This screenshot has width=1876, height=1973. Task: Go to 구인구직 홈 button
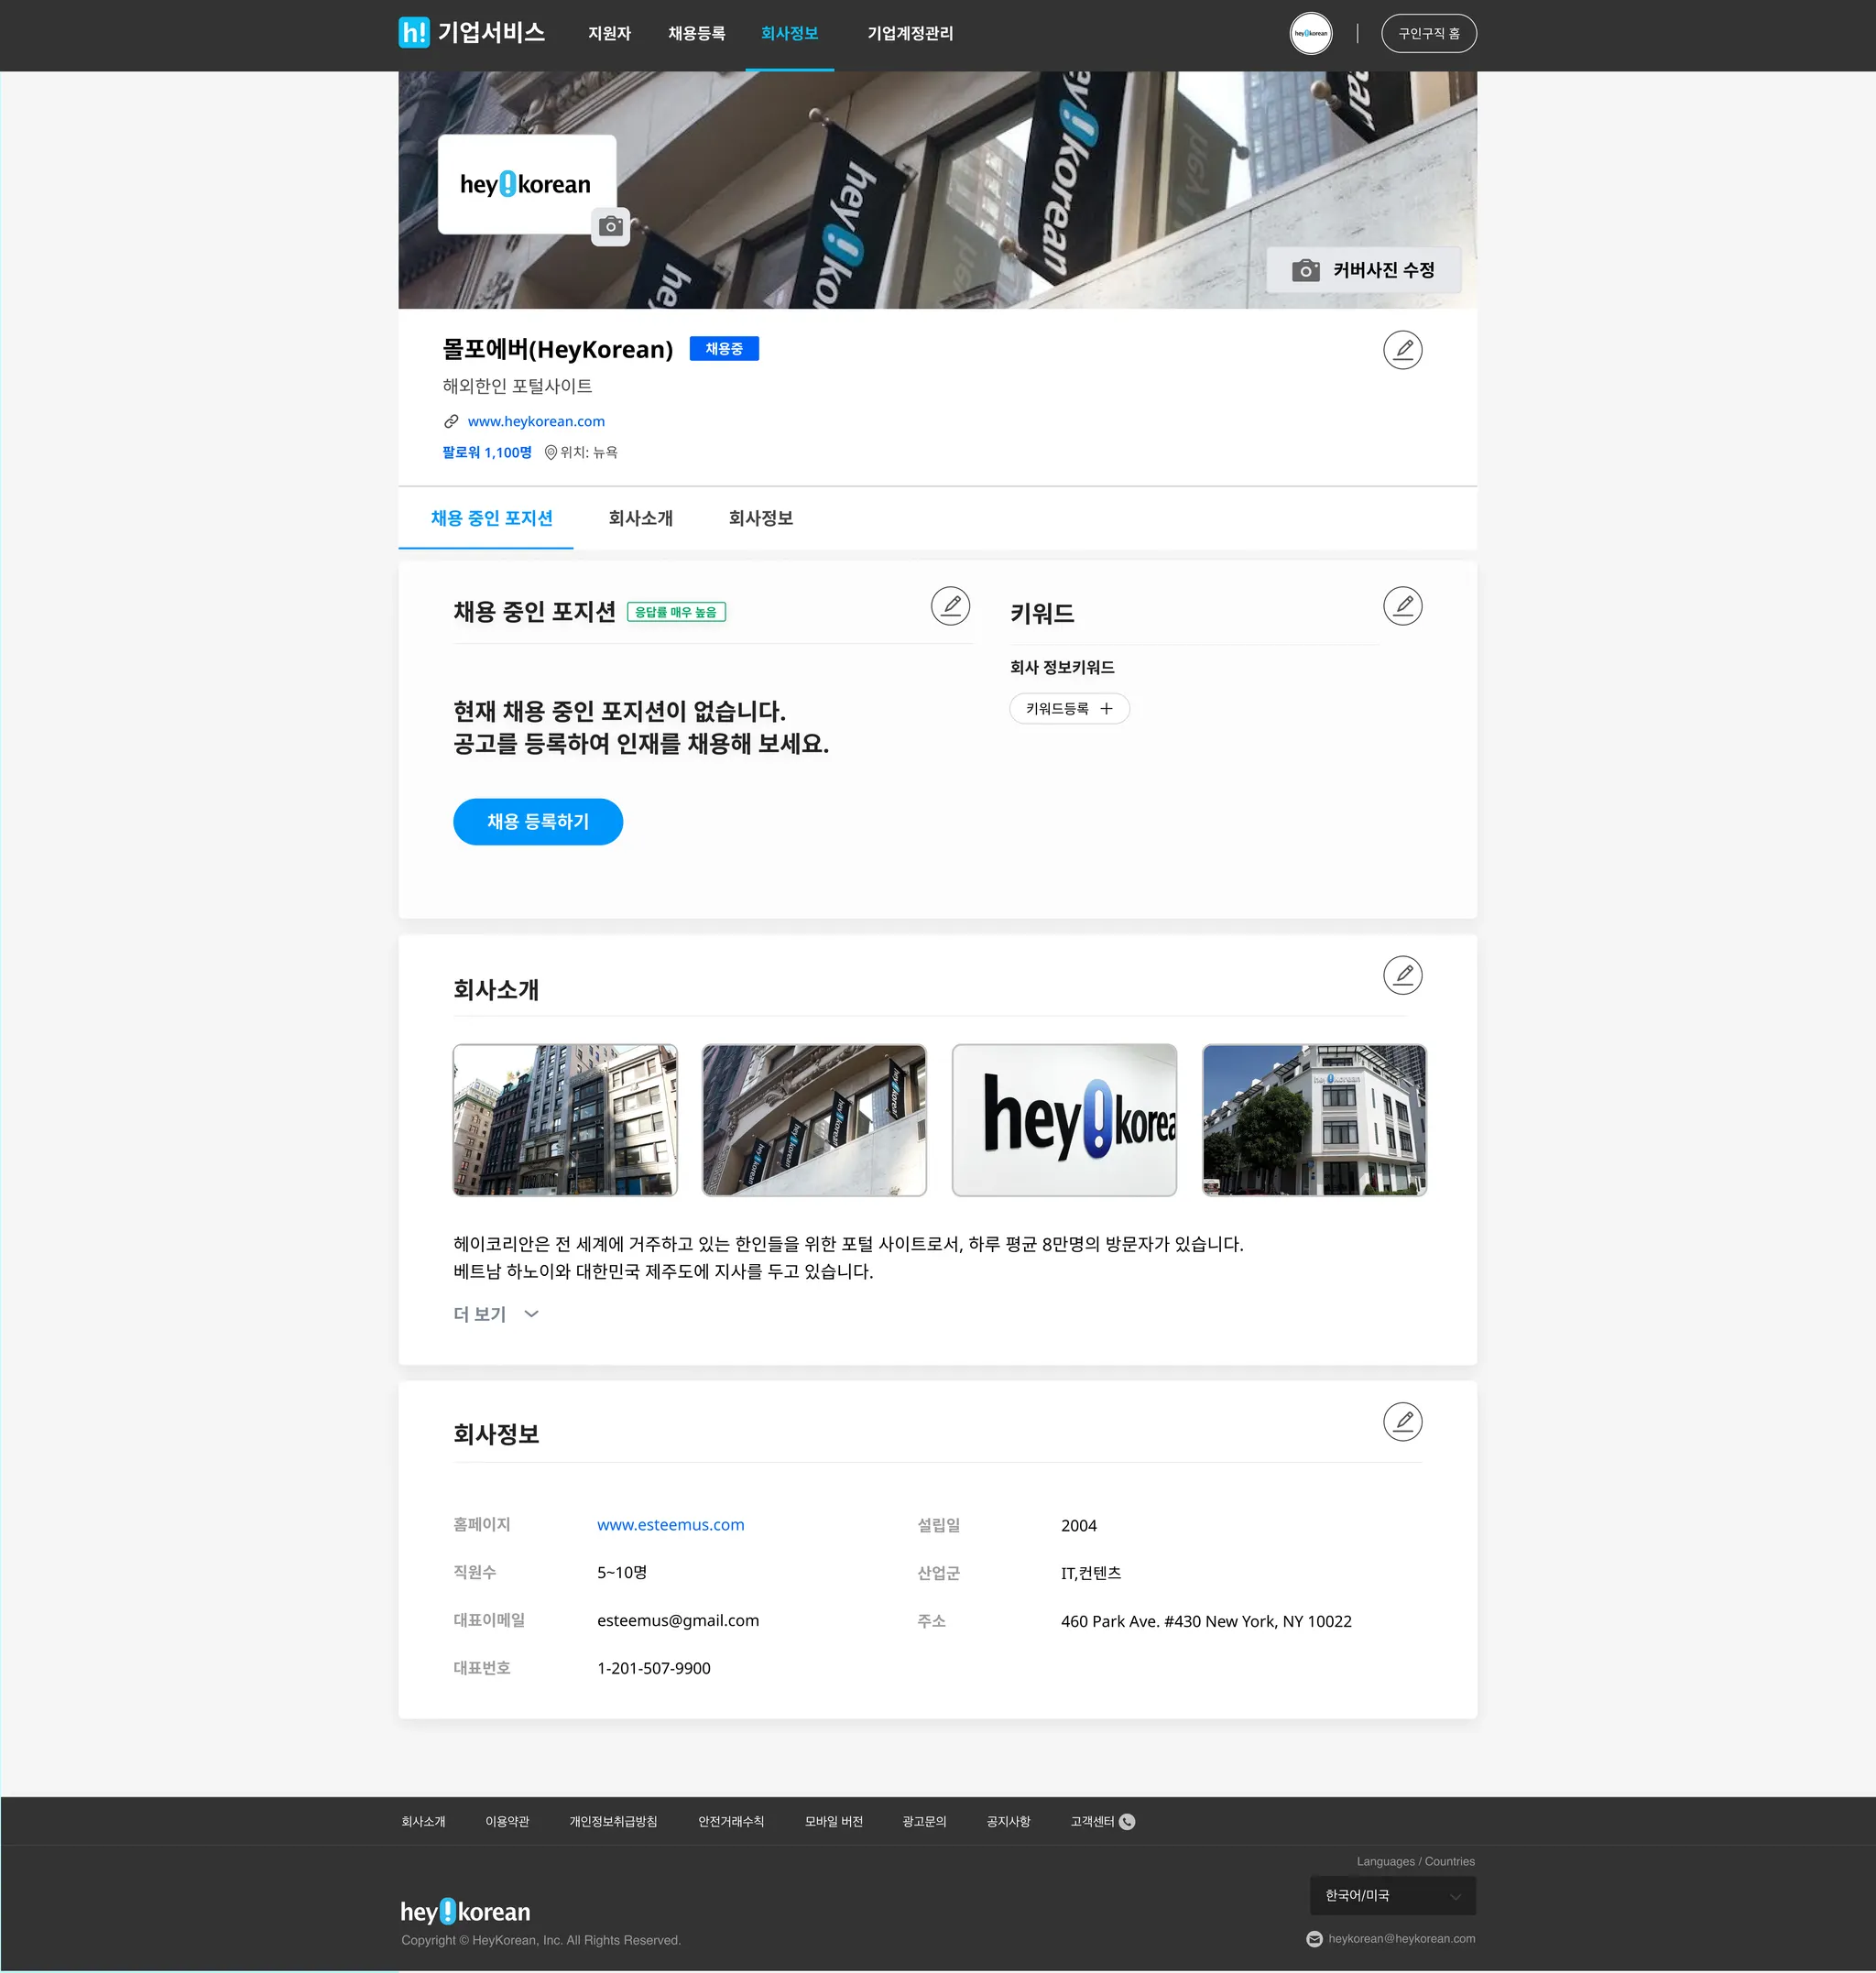point(1428,33)
